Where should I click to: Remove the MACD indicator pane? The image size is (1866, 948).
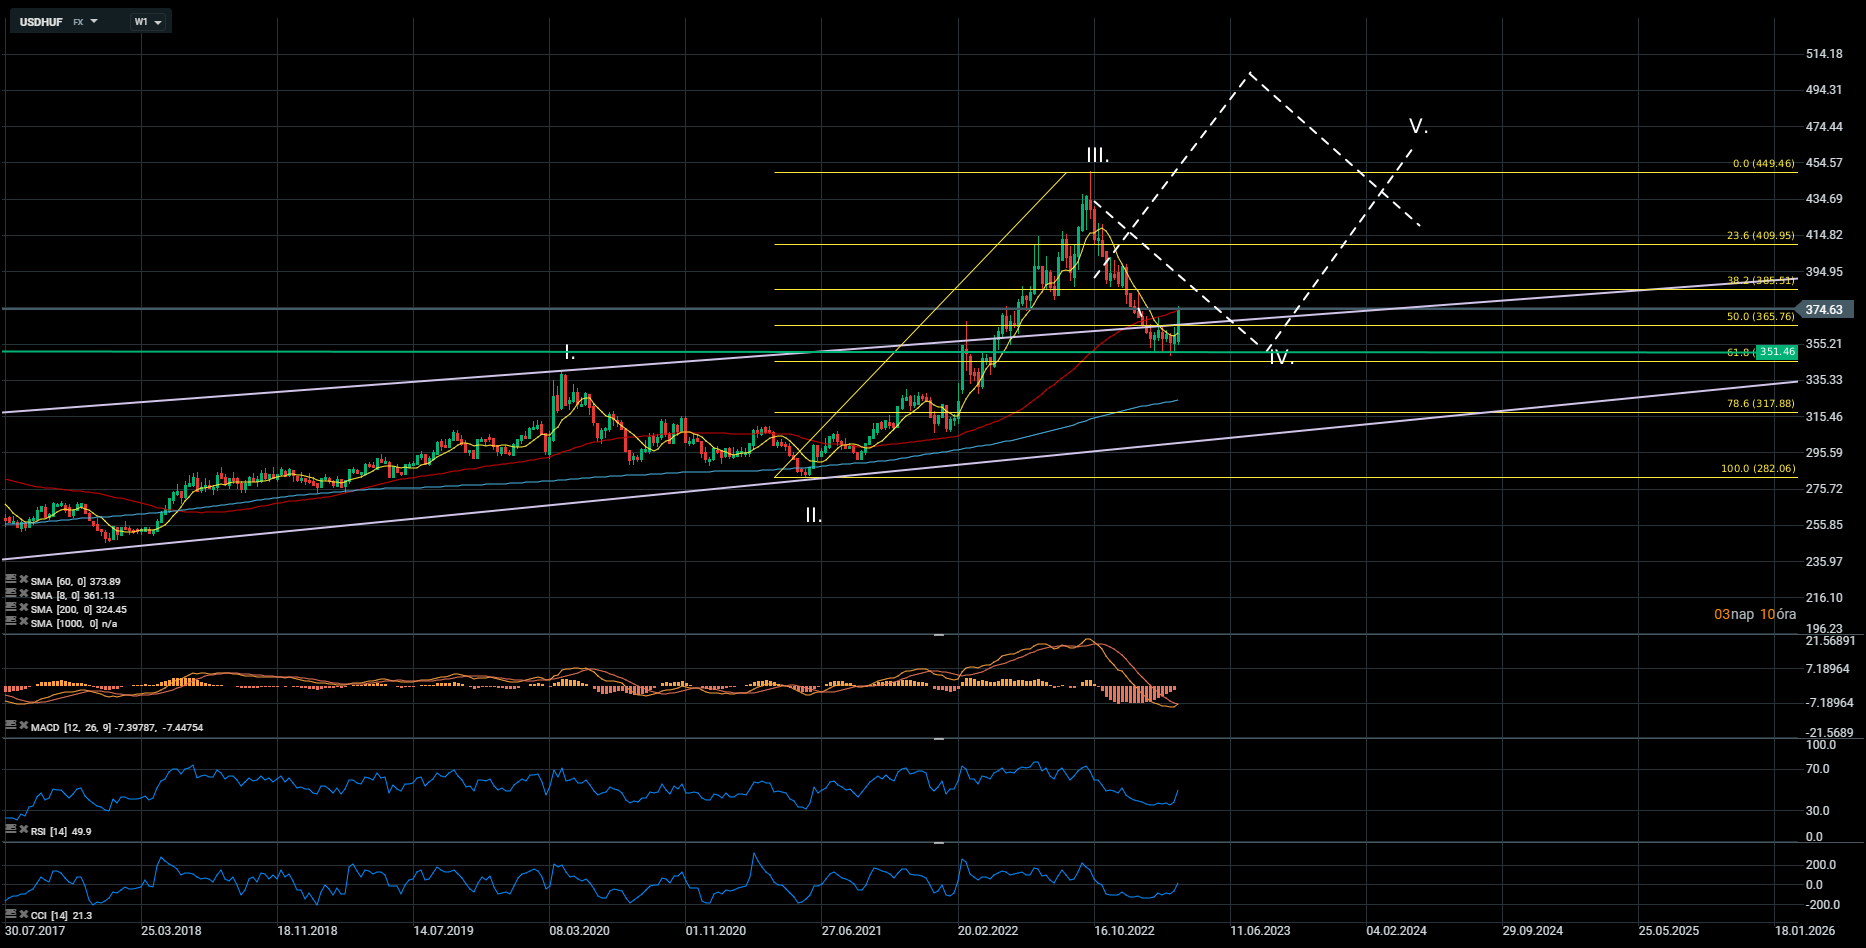(x=23, y=727)
